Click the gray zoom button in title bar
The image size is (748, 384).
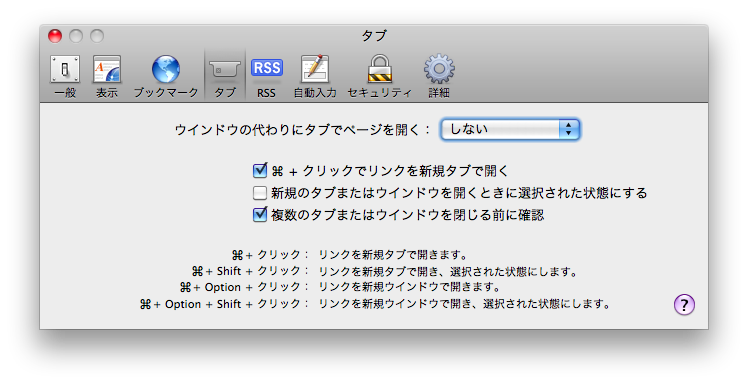coord(97,36)
